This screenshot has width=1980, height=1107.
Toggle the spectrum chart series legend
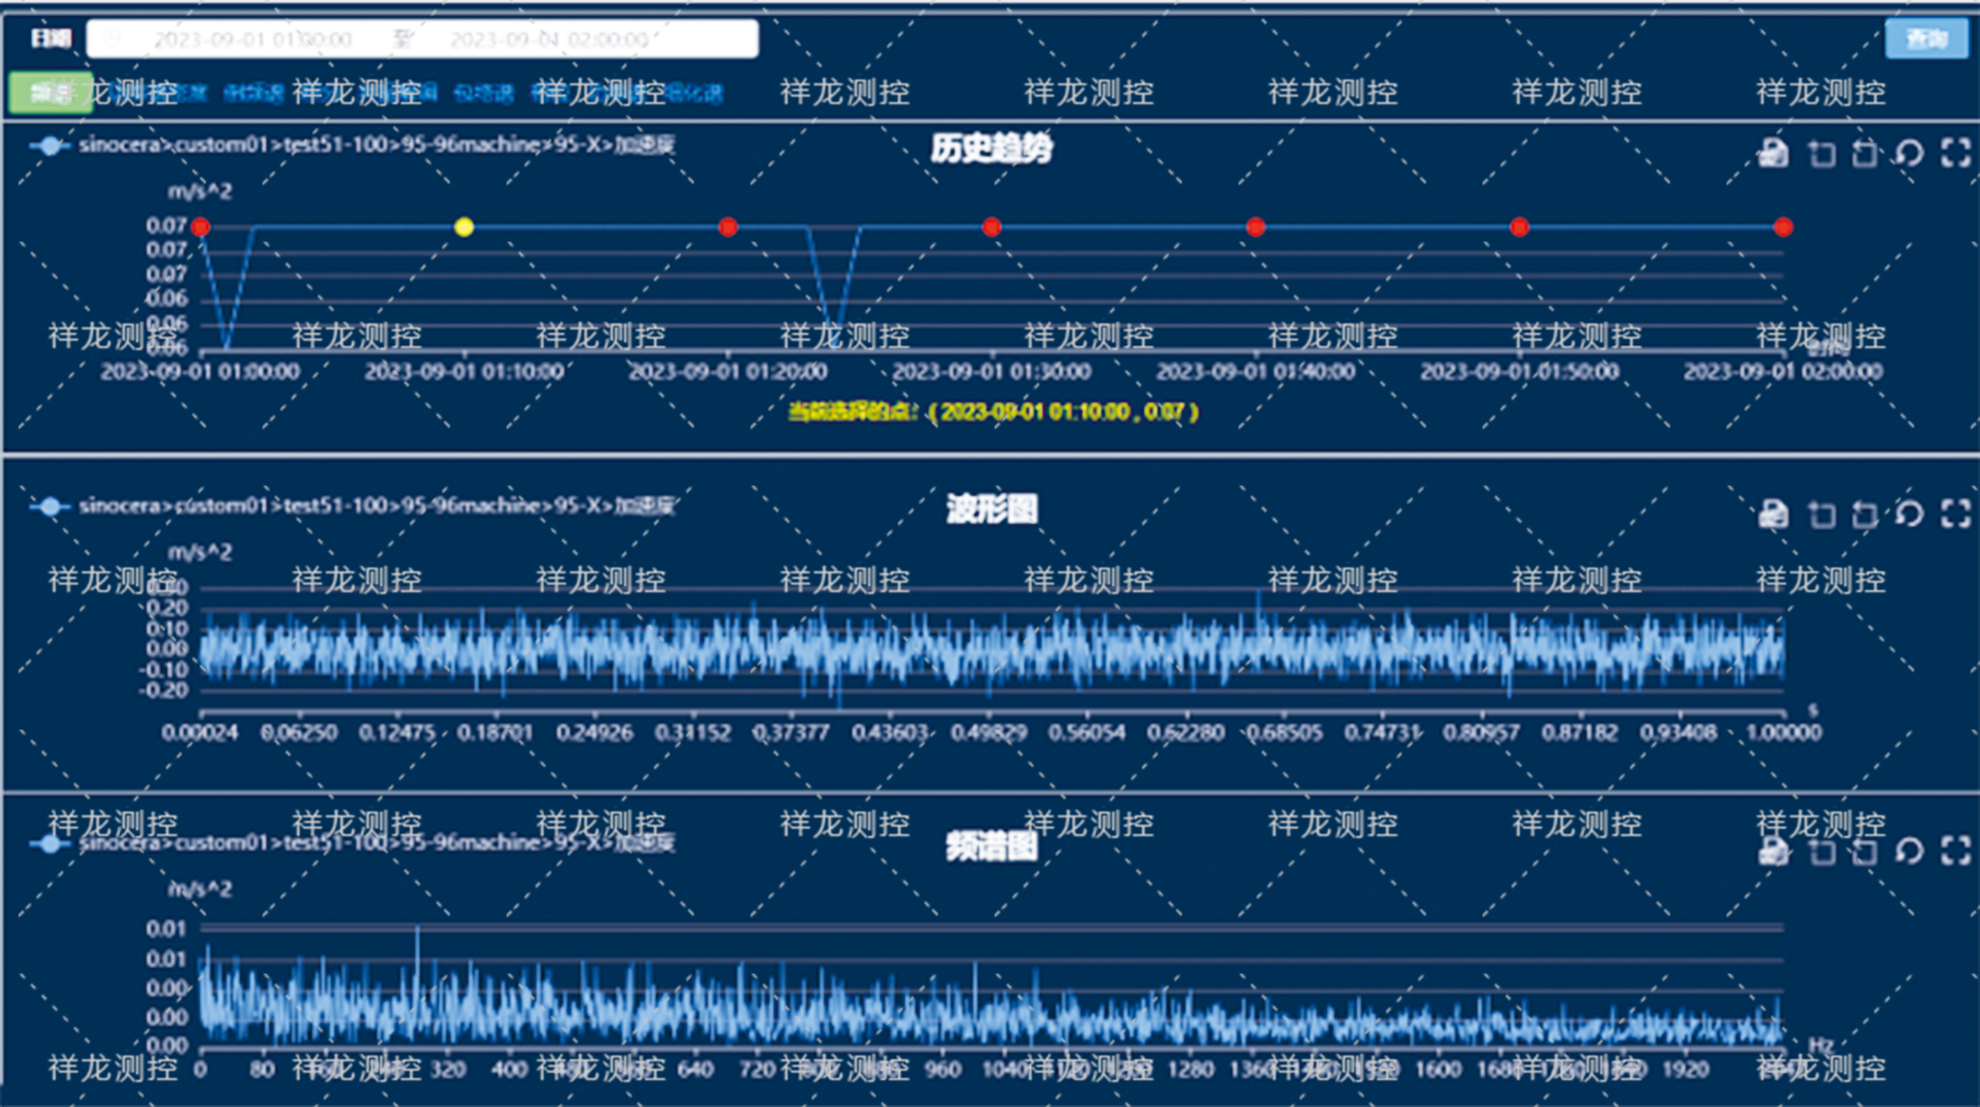(49, 844)
